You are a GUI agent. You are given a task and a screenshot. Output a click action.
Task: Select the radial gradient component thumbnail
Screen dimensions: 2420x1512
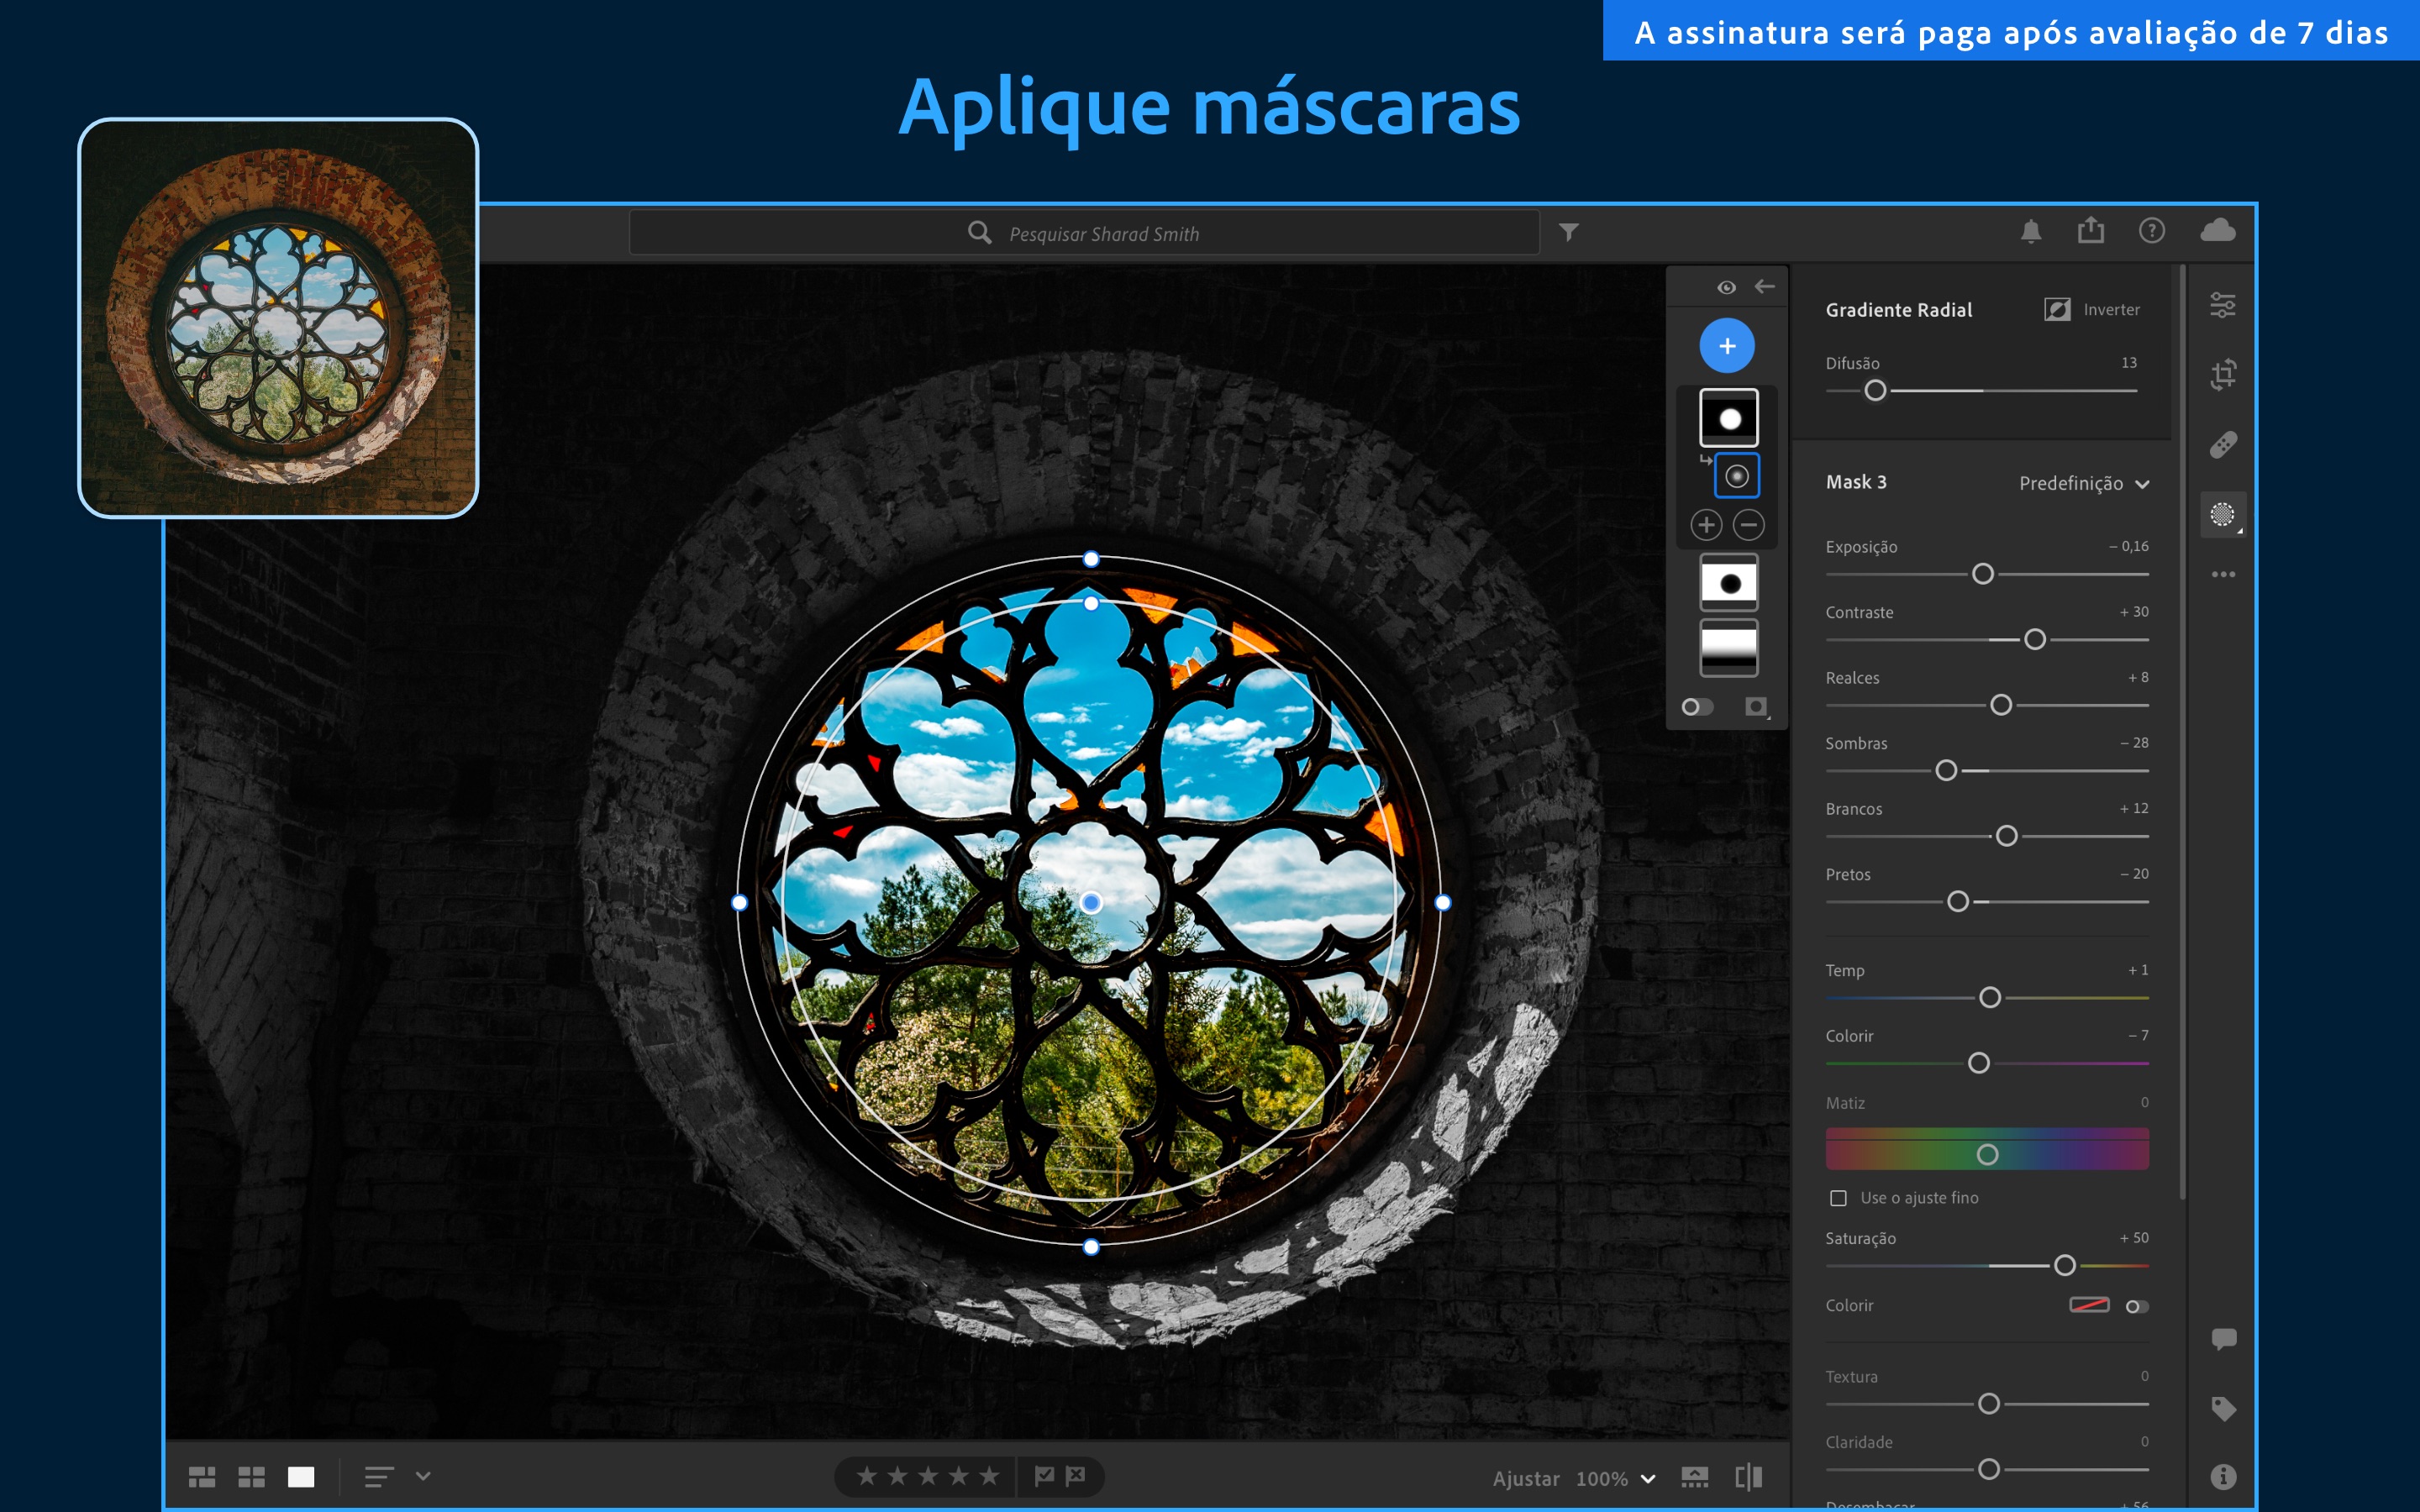click(x=1737, y=476)
